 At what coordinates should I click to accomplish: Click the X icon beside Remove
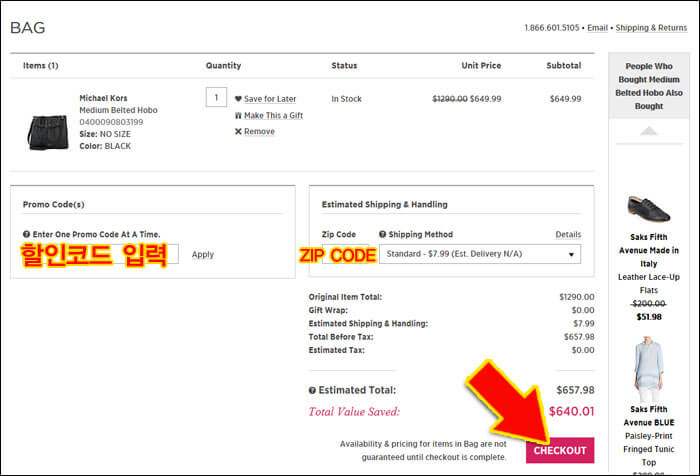pos(238,131)
